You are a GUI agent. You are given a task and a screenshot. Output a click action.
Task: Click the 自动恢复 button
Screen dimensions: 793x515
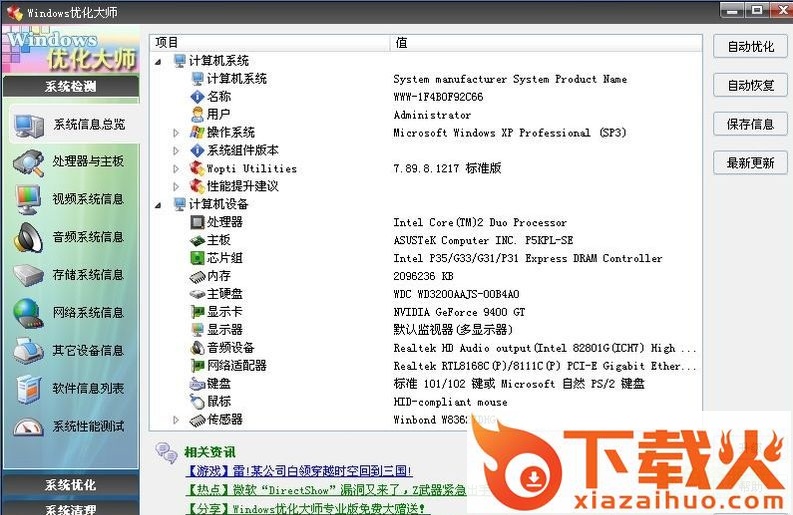point(751,85)
